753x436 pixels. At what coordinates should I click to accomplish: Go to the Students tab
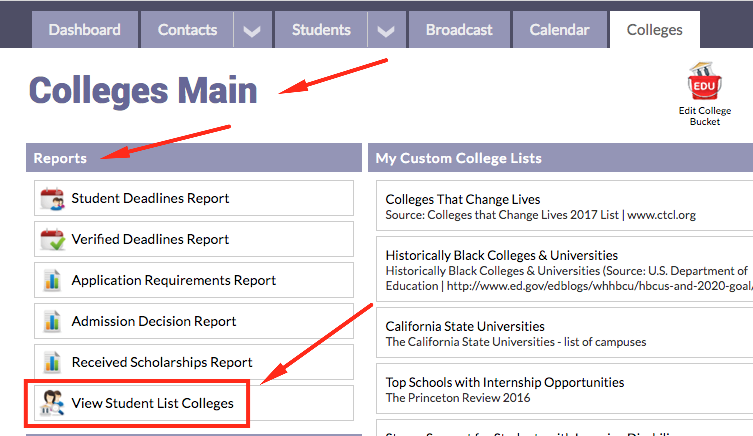tap(321, 30)
